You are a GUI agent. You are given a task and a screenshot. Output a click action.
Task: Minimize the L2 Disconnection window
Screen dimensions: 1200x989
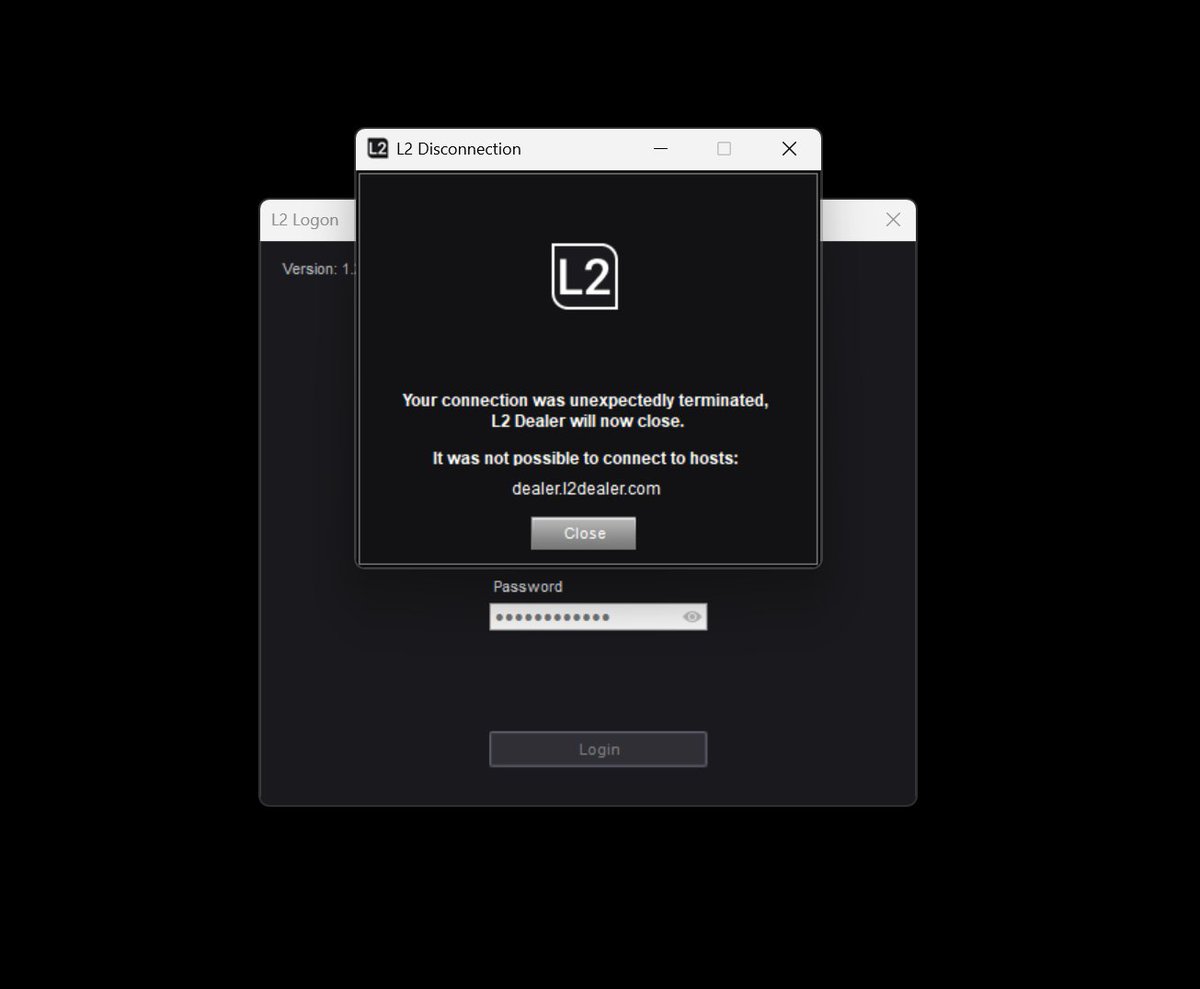[x=660, y=149]
